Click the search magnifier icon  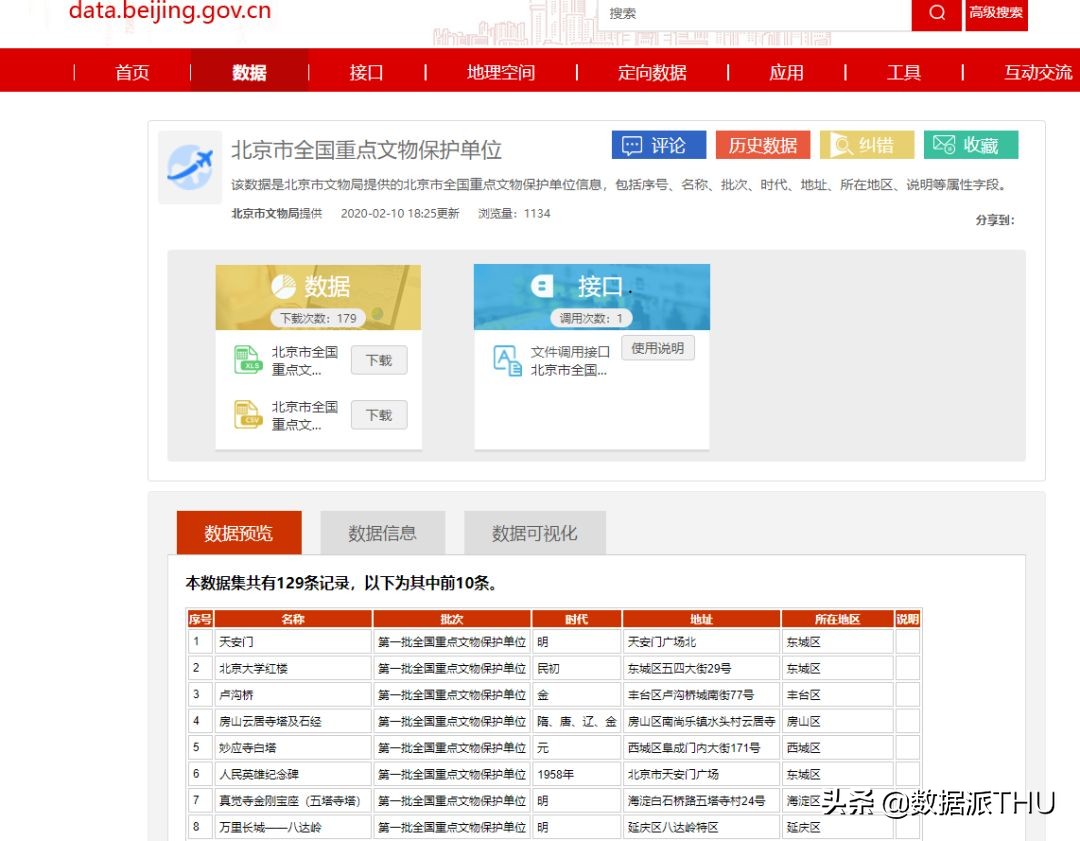tap(936, 15)
